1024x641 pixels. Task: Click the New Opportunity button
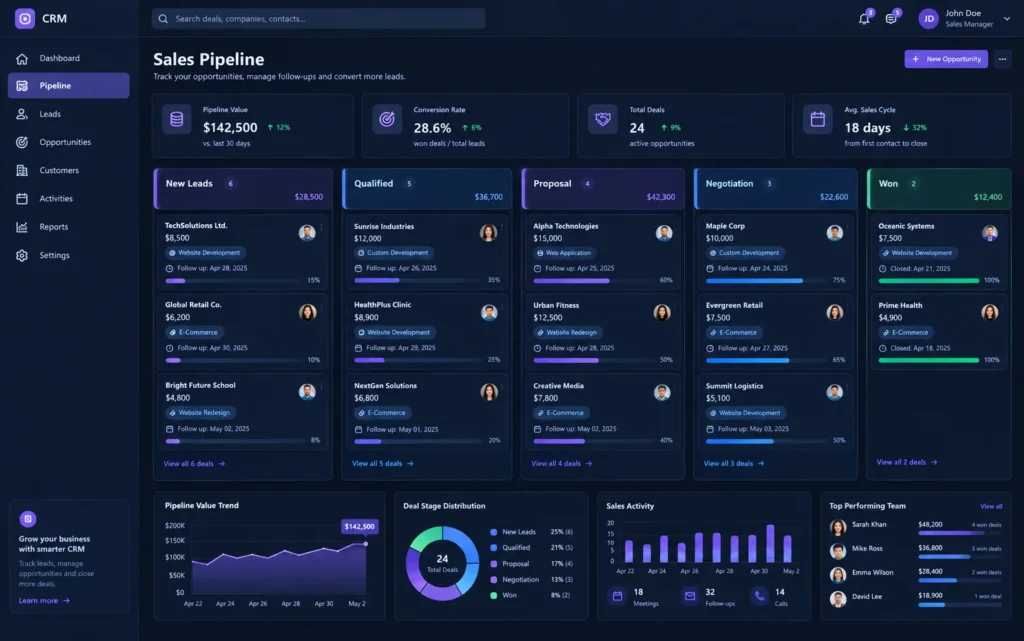coord(946,59)
